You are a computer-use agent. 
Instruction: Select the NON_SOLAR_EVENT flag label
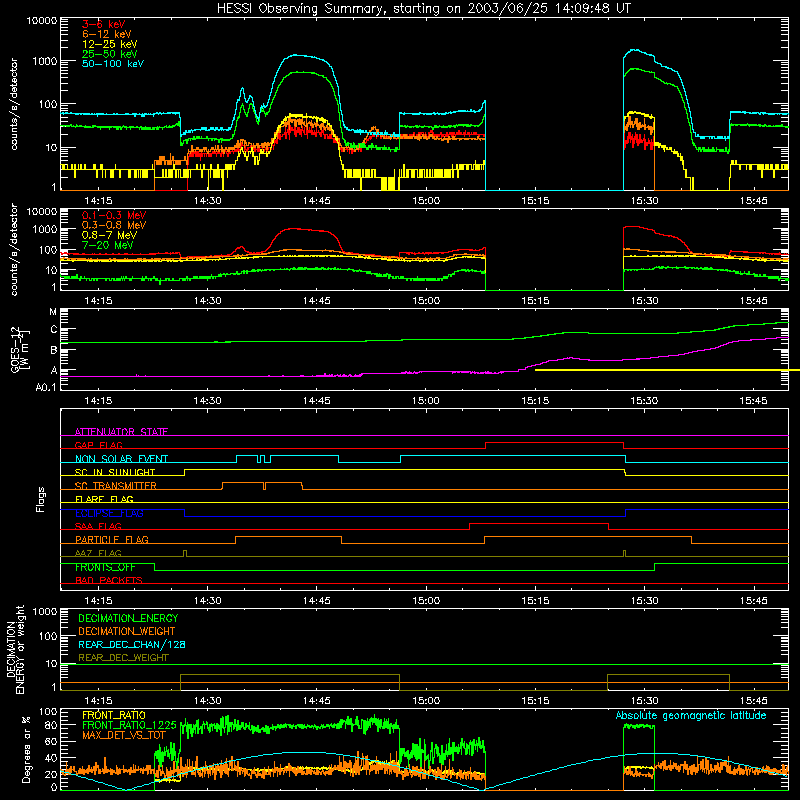(121, 459)
